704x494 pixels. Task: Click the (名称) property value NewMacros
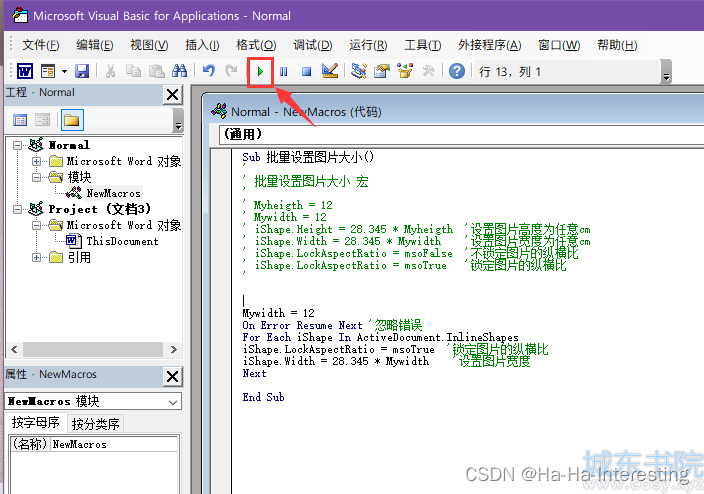coord(114,444)
